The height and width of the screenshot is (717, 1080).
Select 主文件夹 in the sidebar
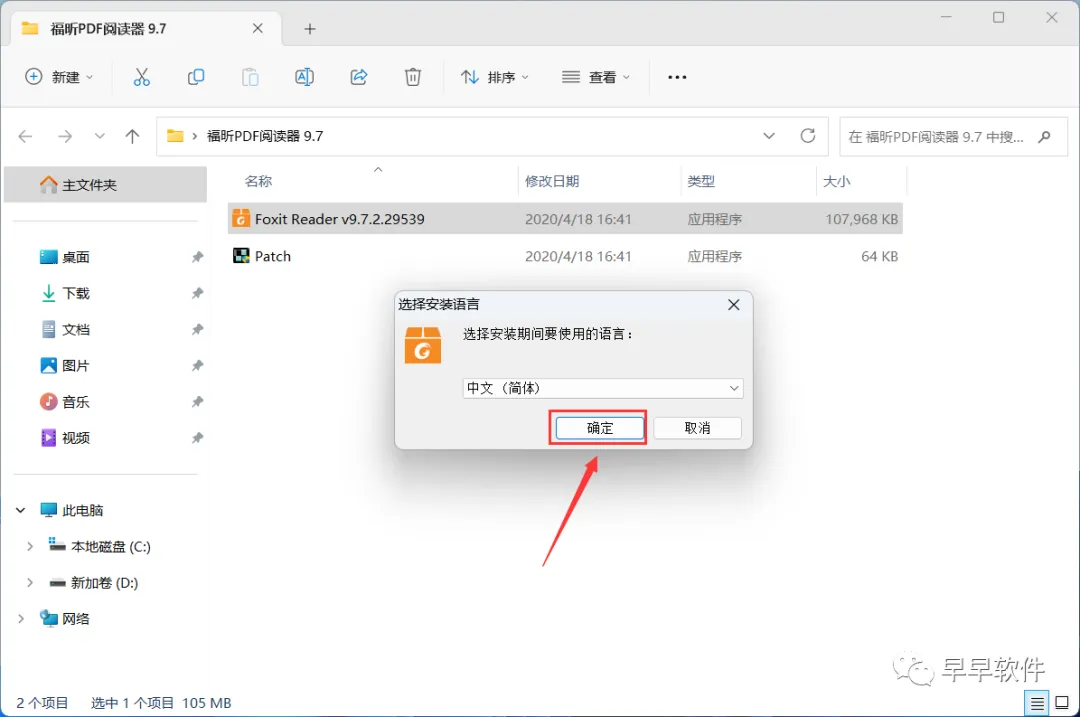[105, 185]
